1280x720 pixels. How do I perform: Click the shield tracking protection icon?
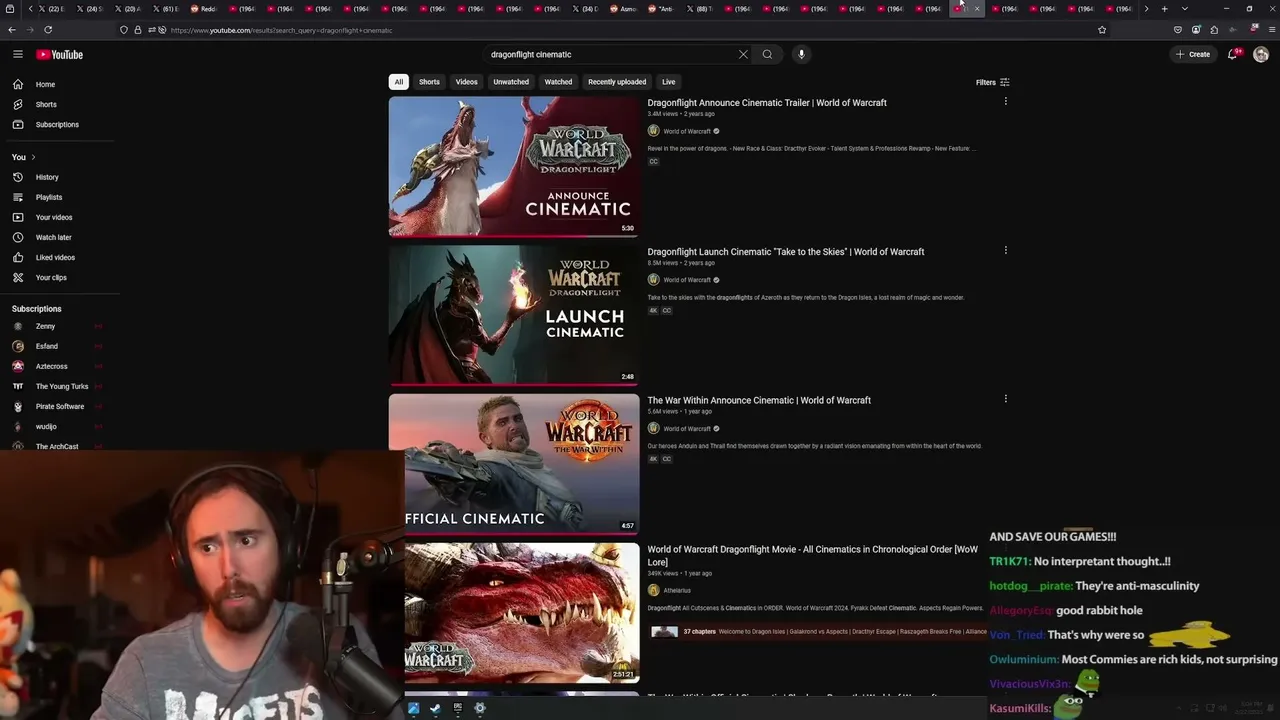(x=124, y=30)
